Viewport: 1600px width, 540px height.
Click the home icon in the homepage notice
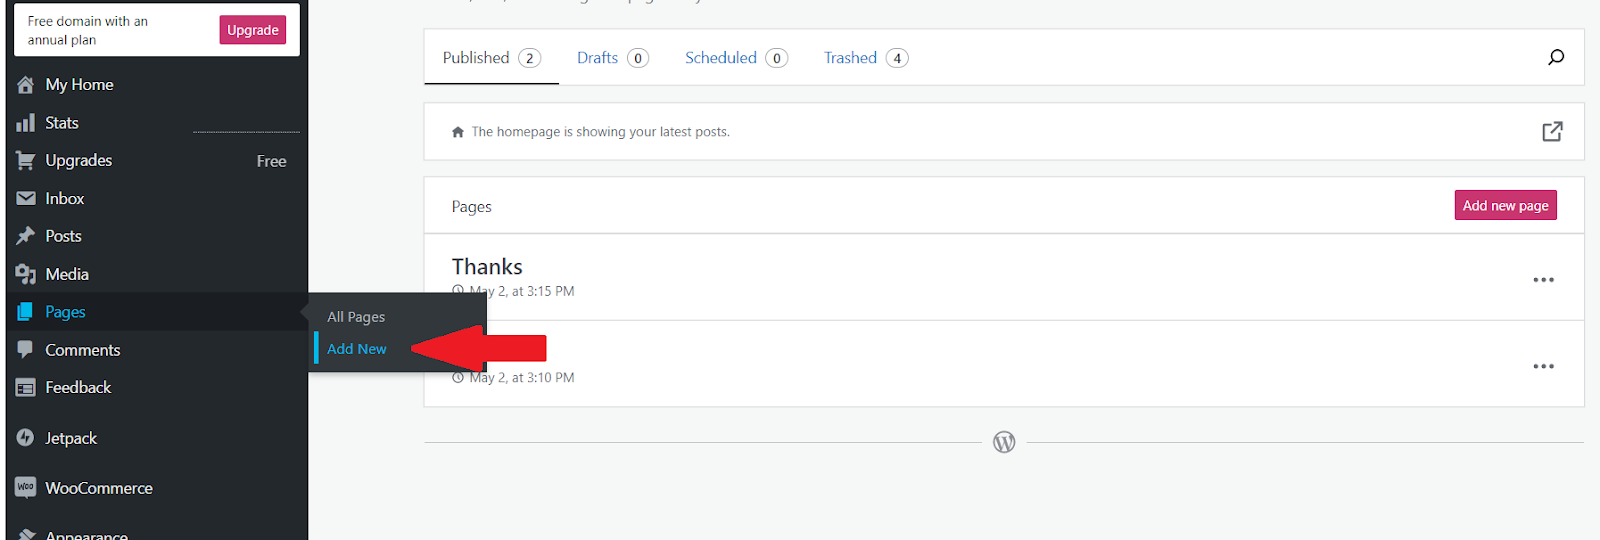[458, 132]
